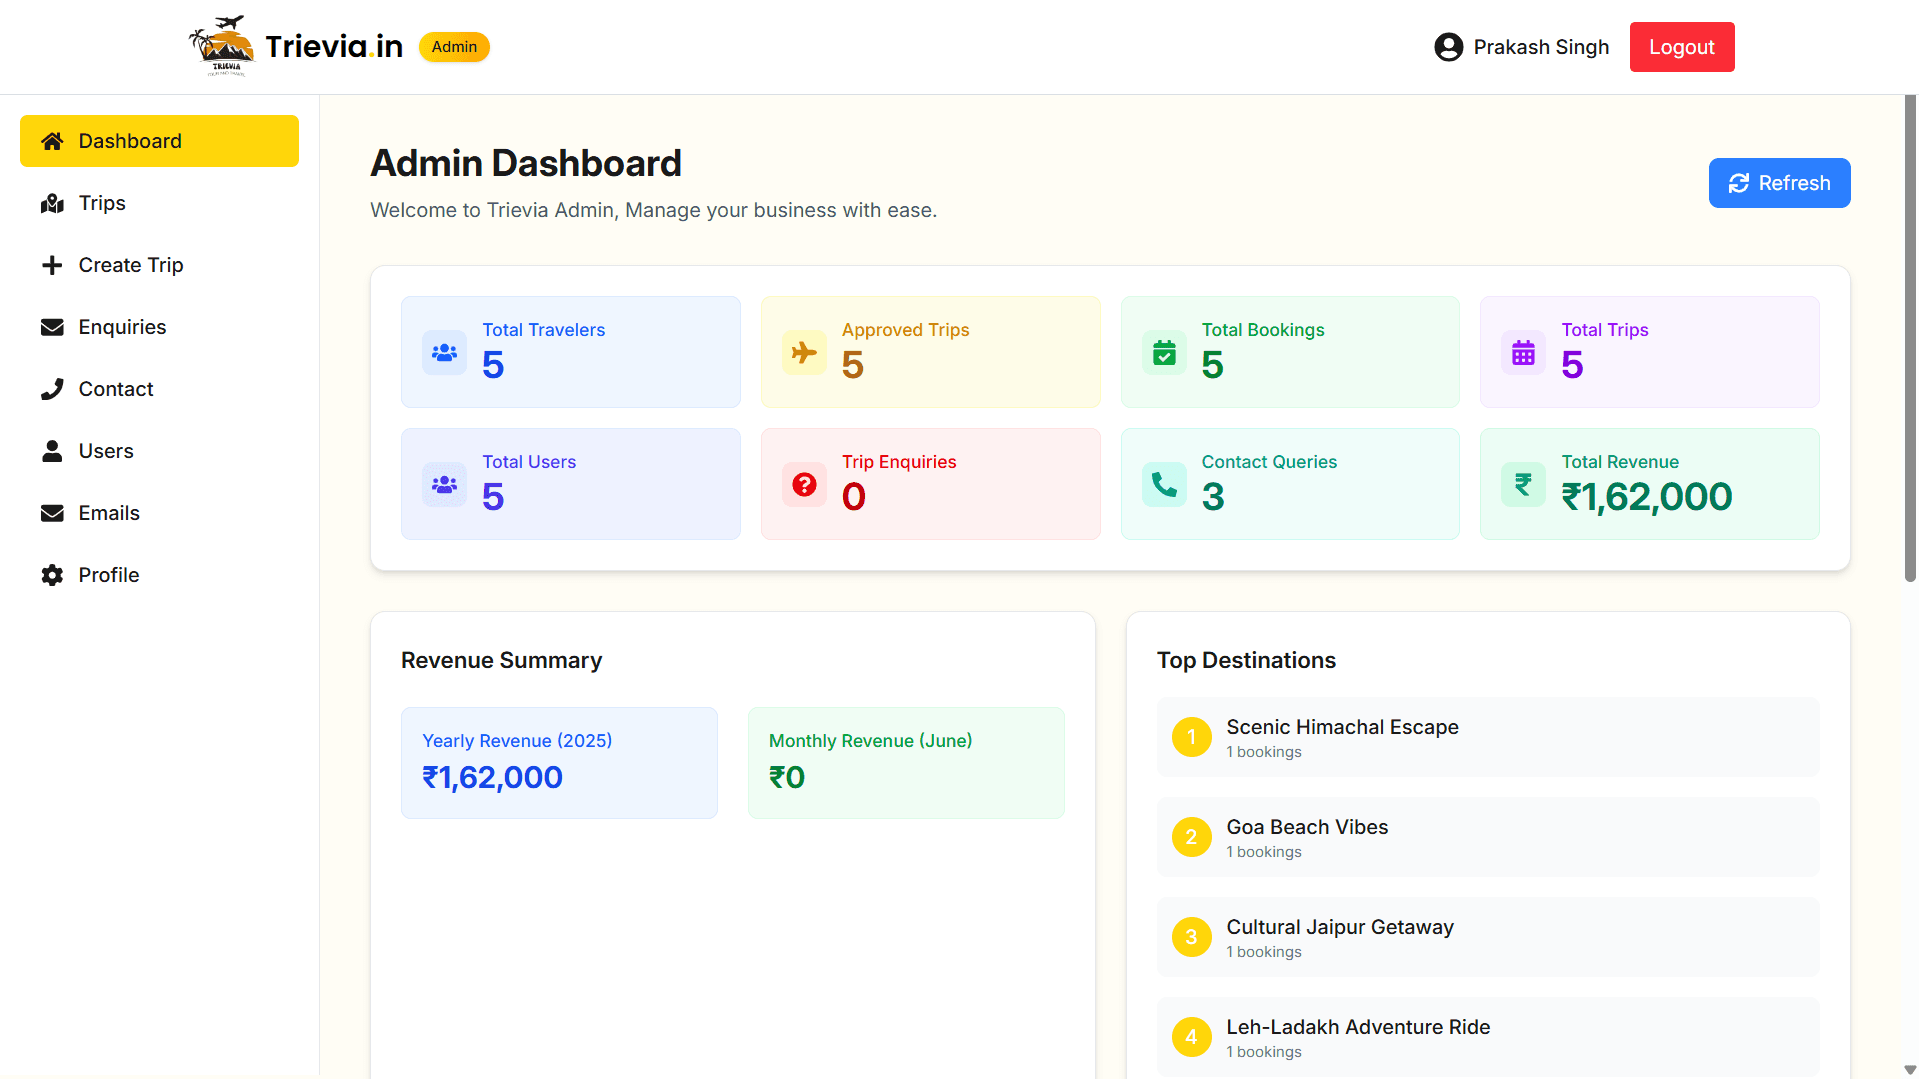Select the Create Trip plus icon

51,265
